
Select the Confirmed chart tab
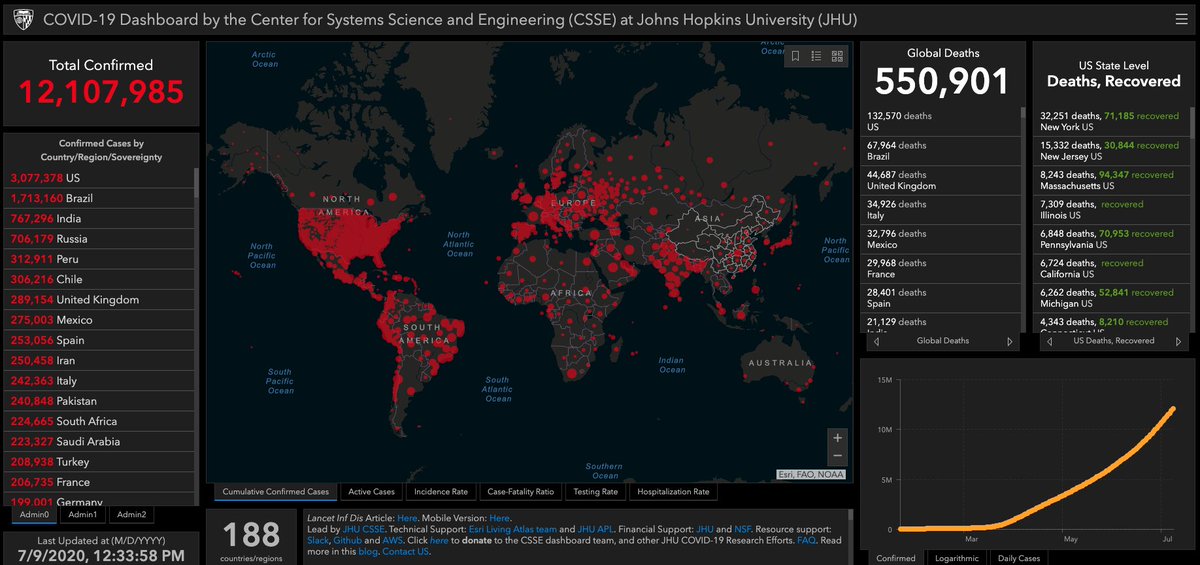click(896, 558)
